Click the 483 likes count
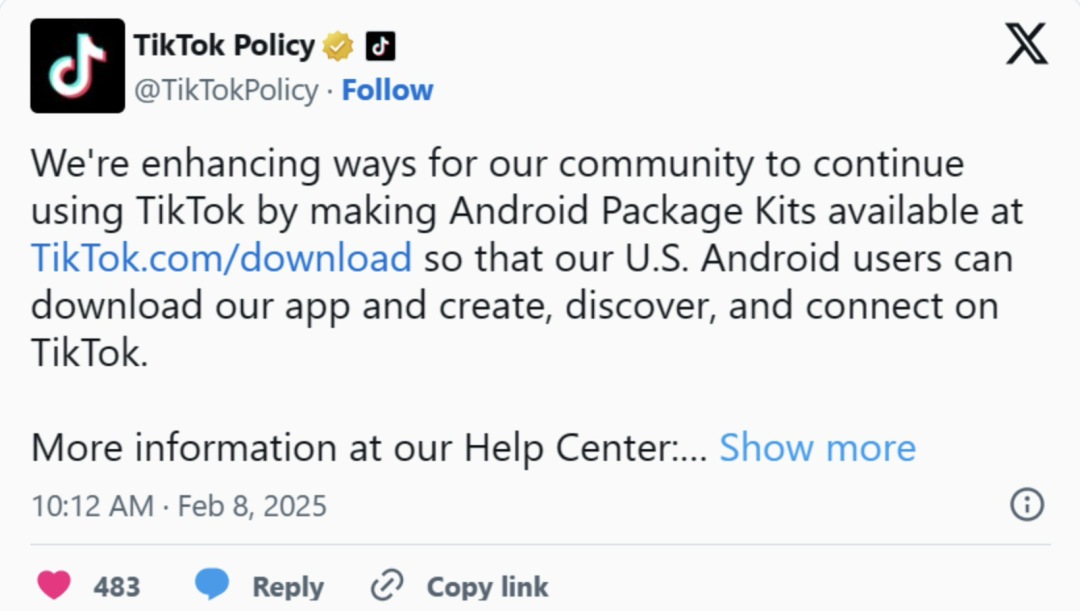Image resolution: width=1080 pixels, height=611 pixels. coord(117,586)
